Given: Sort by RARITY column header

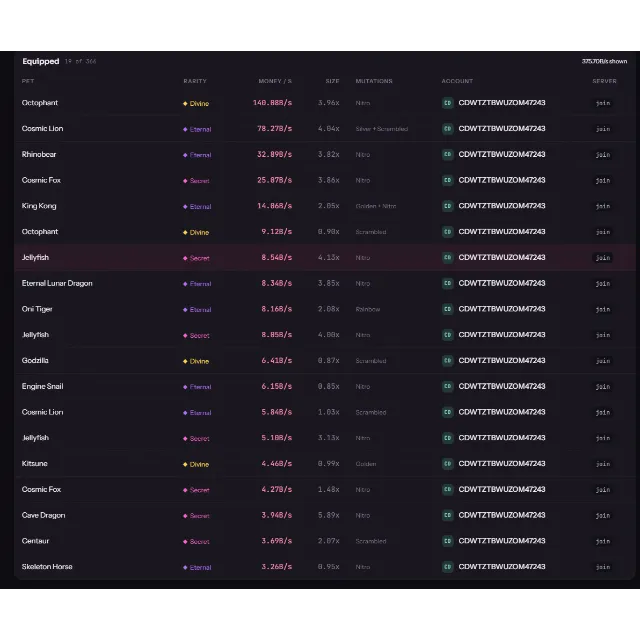Looking at the screenshot, I should point(195,81).
